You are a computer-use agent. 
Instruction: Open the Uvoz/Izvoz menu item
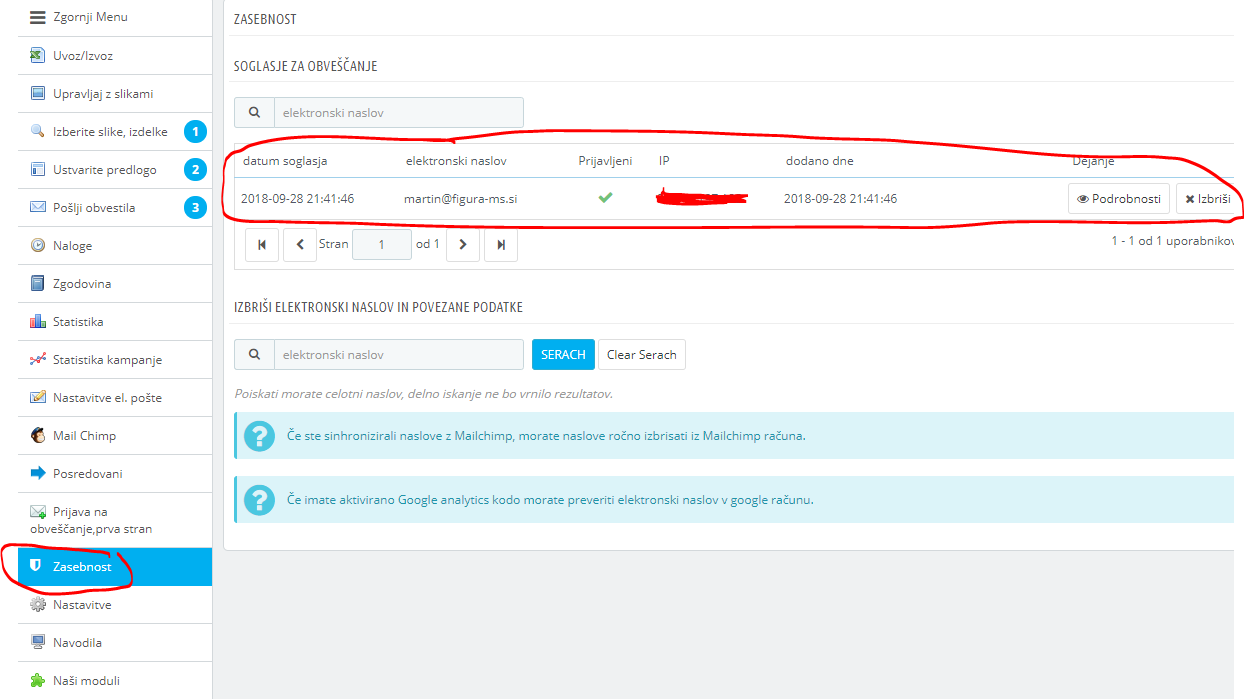(115, 56)
